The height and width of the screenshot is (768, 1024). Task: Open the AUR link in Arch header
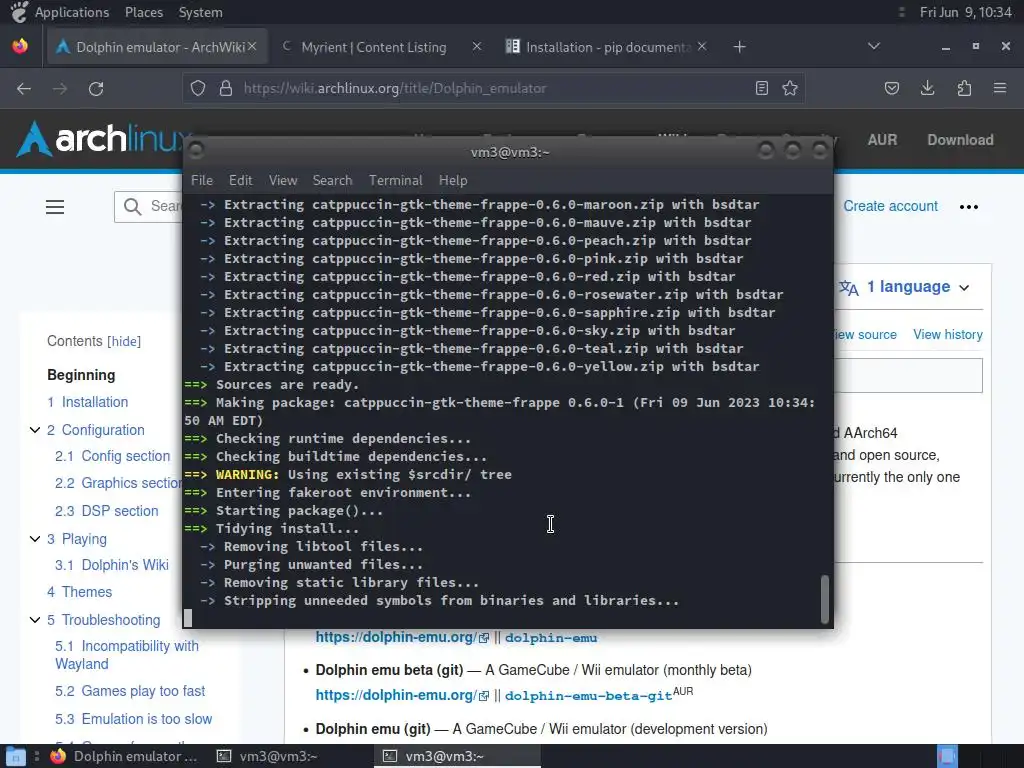coord(882,140)
